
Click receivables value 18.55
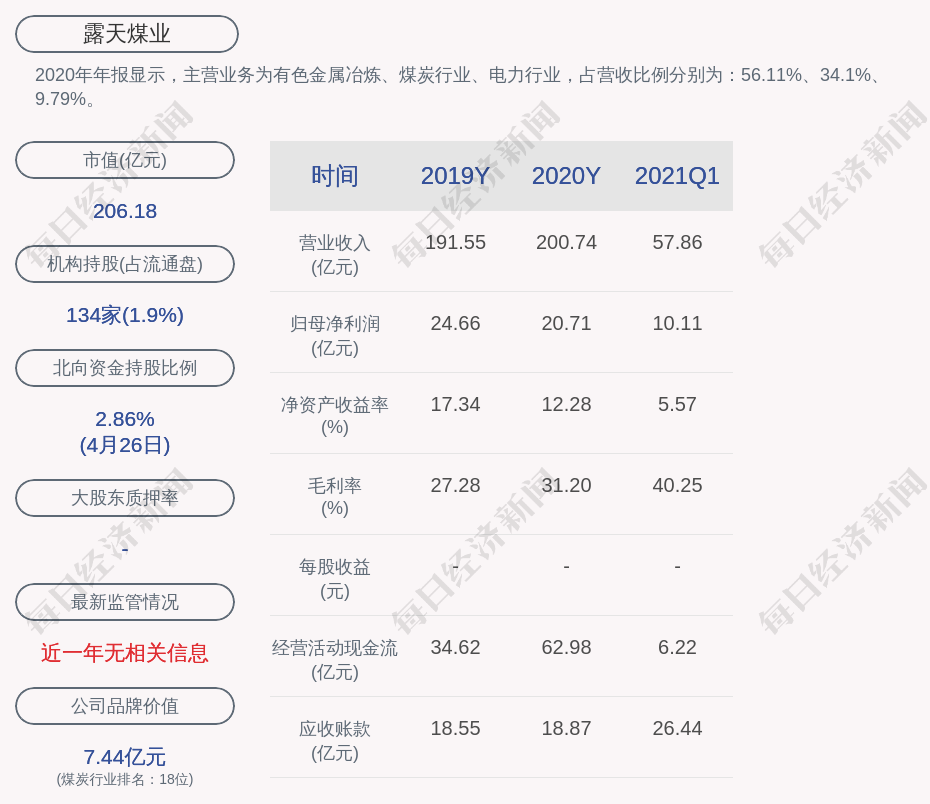pos(456,728)
